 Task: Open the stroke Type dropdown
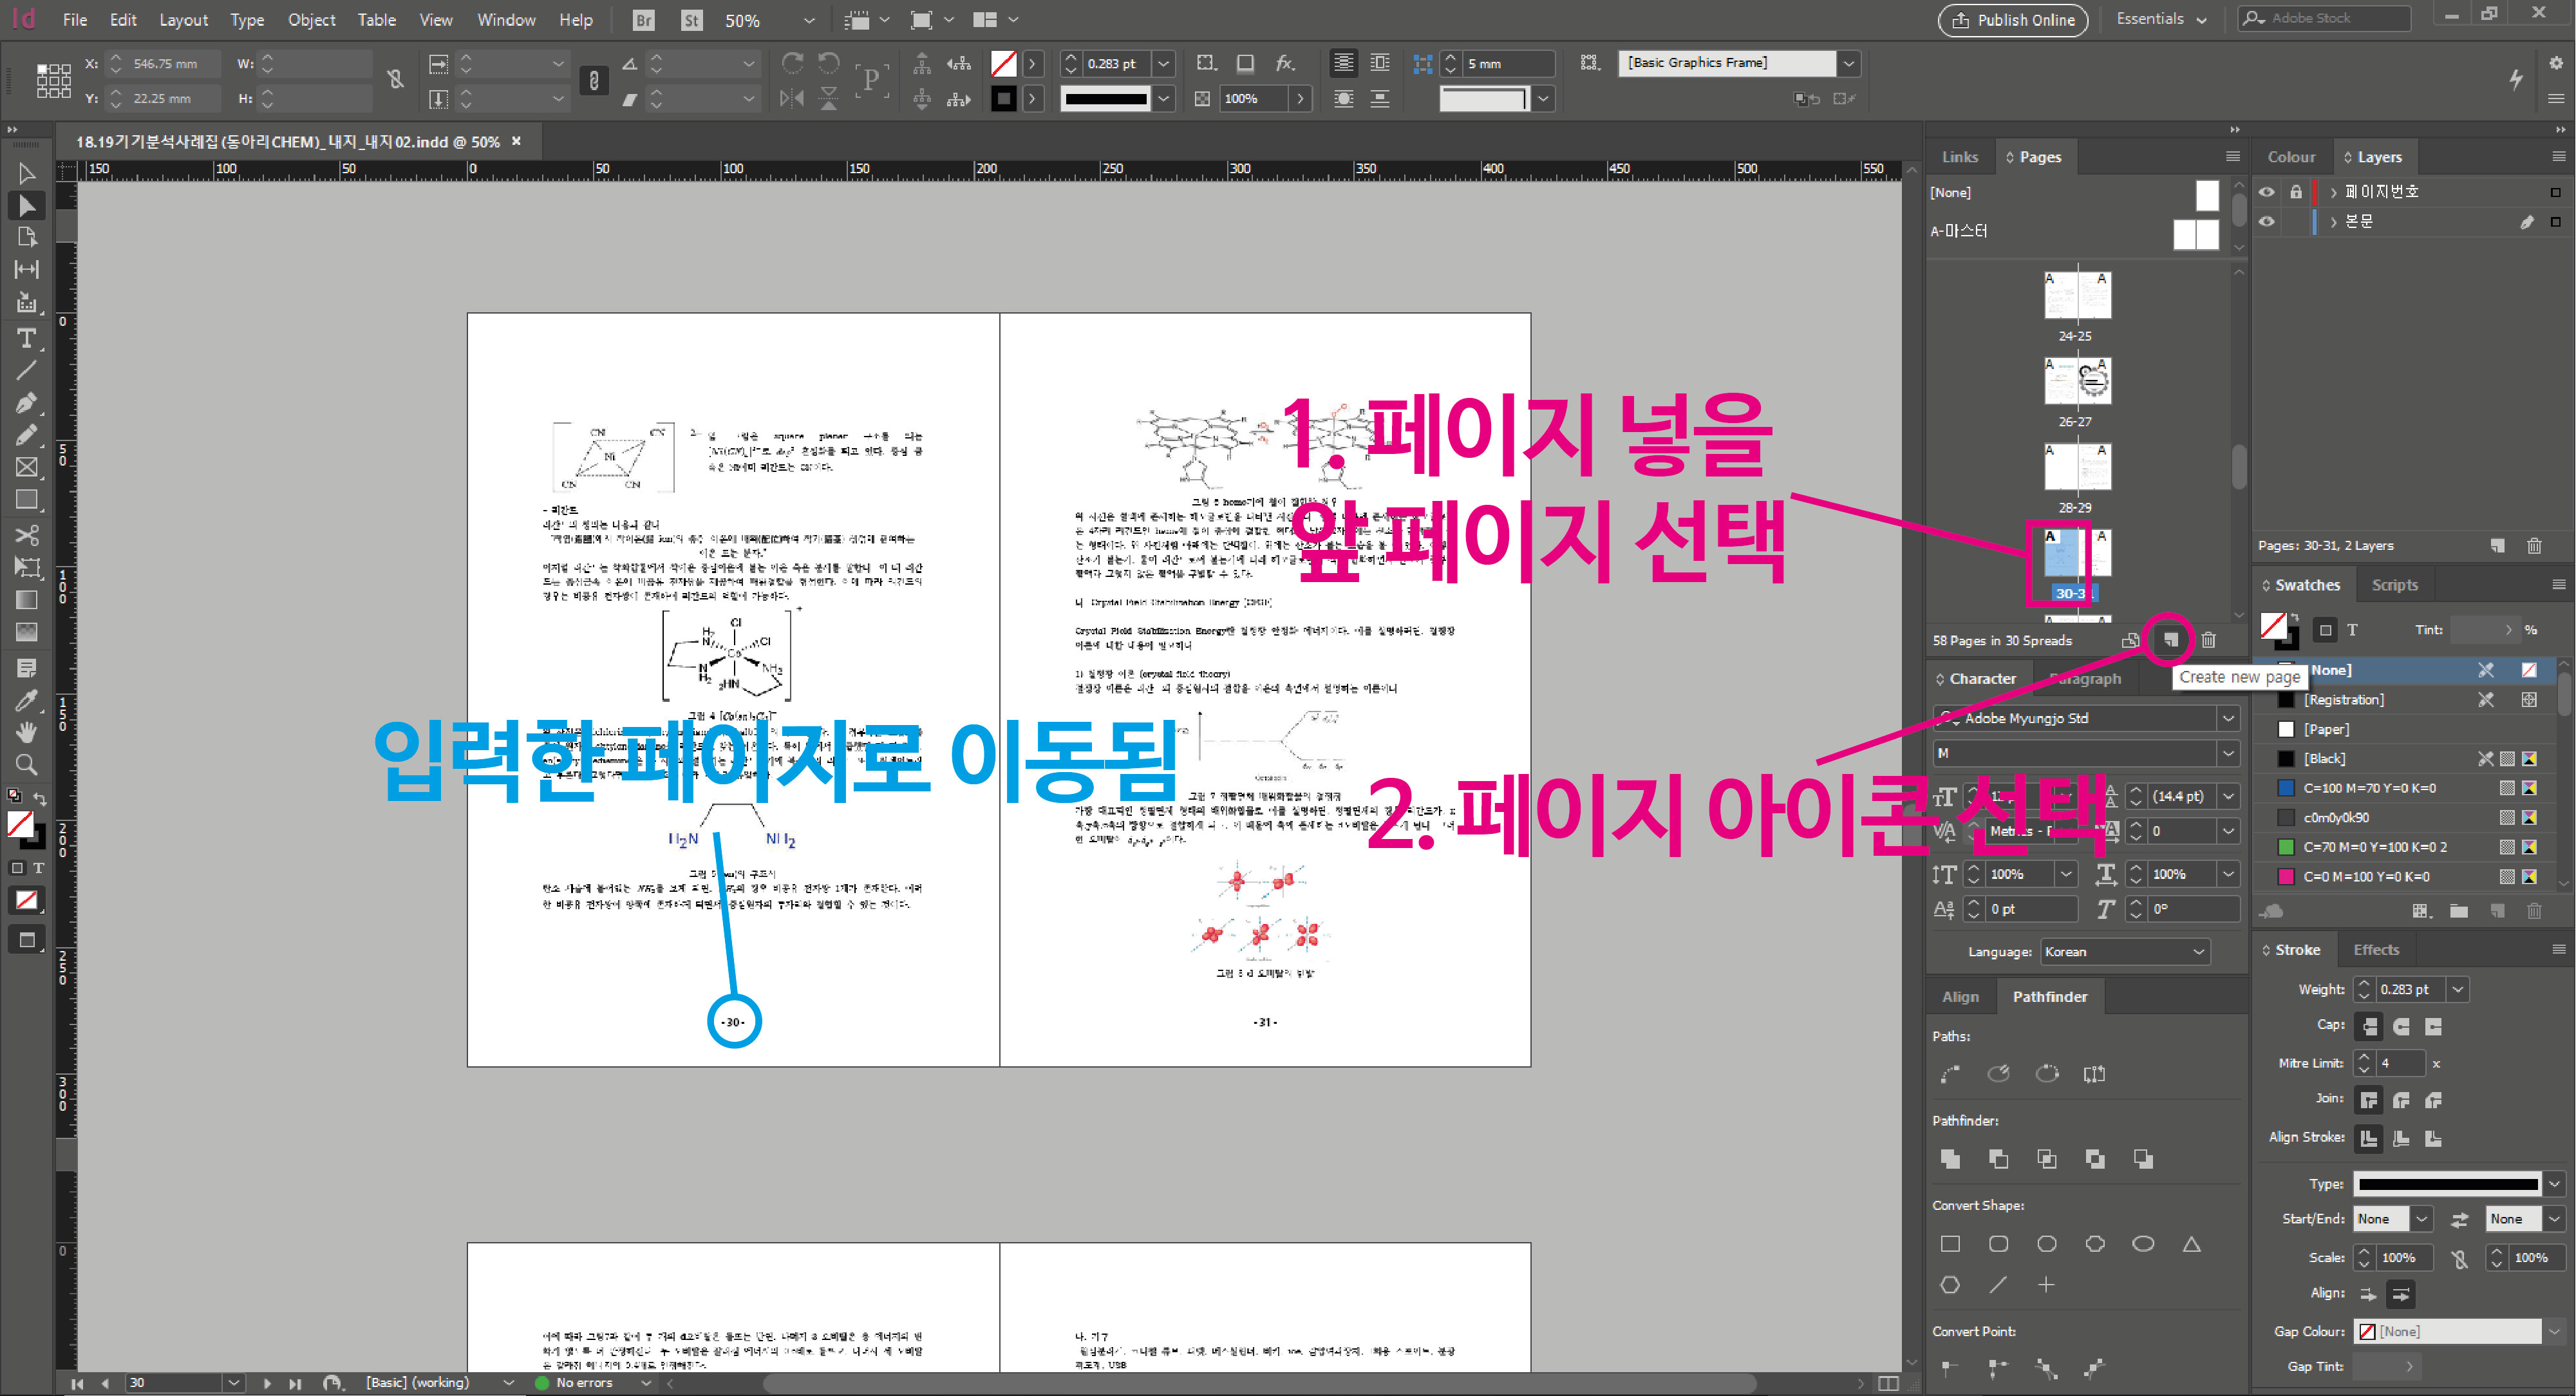click(x=2553, y=1184)
